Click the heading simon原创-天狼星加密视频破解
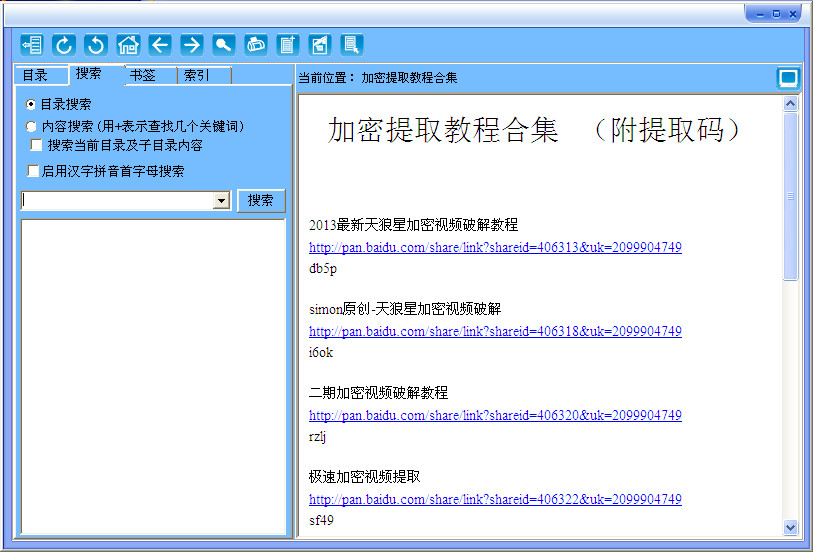Screen dimensions: 813x552 point(405,309)
